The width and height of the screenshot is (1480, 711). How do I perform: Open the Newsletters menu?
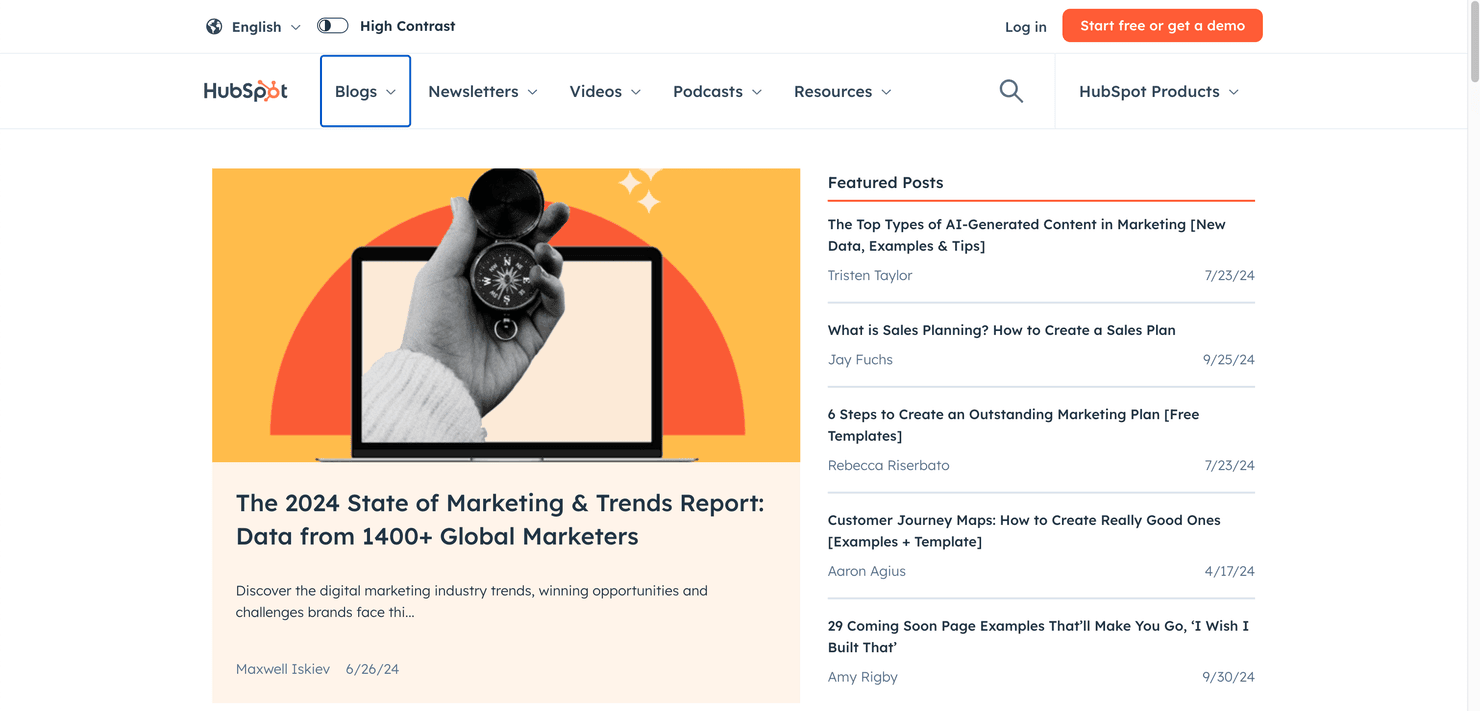pyautogui.click(x=483, y=91)
